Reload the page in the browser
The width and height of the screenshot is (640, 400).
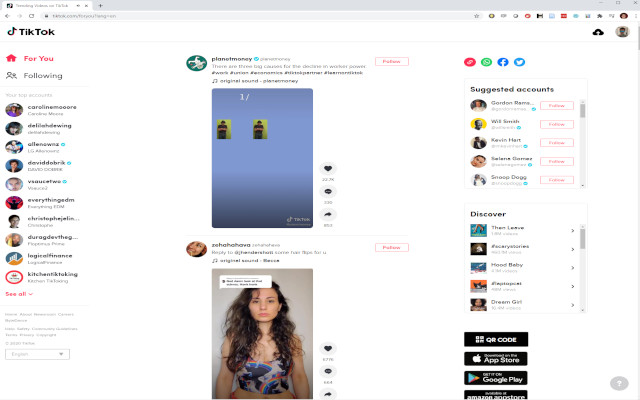coord(31,16)
